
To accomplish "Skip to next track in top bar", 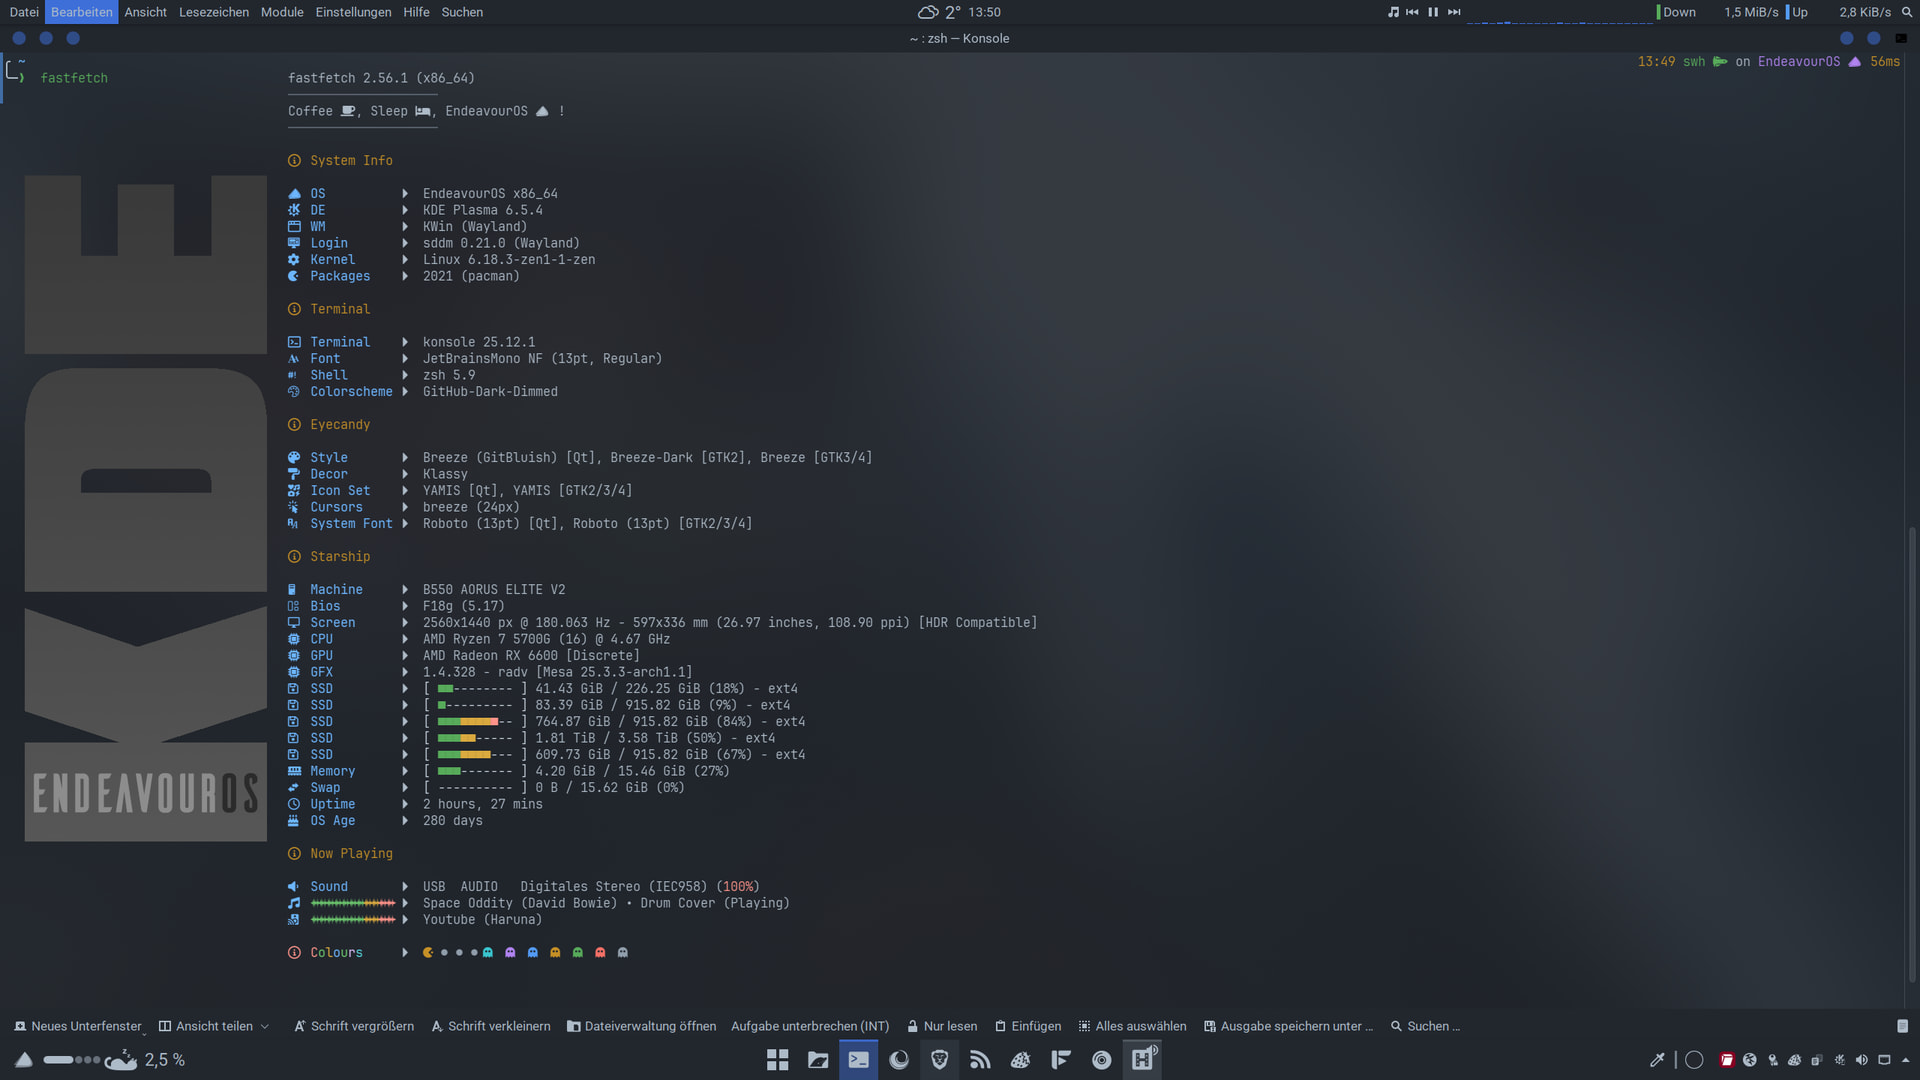I will [1454, 12].
